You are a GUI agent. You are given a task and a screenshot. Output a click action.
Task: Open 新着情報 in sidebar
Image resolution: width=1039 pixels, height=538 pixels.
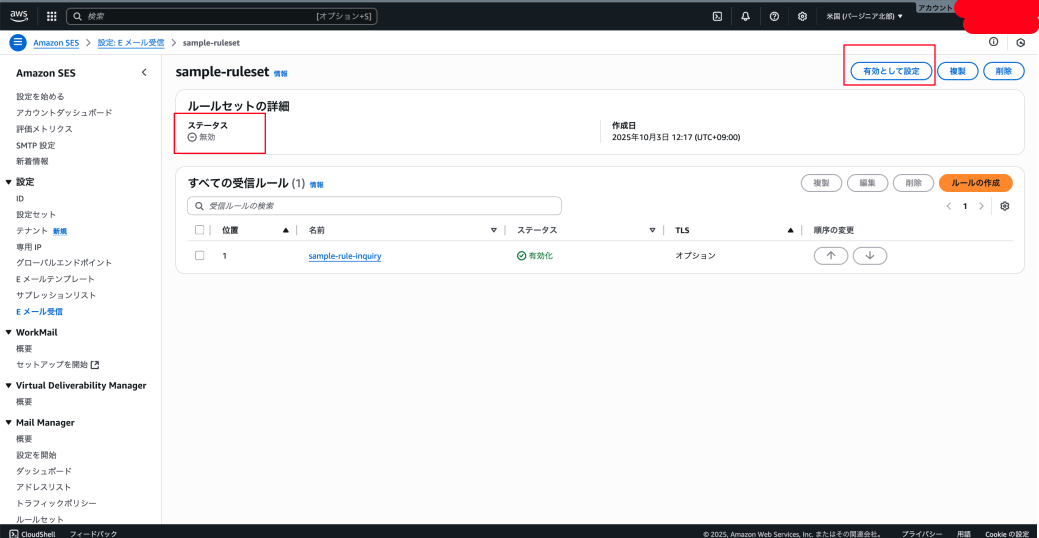[x=32, y=161]
